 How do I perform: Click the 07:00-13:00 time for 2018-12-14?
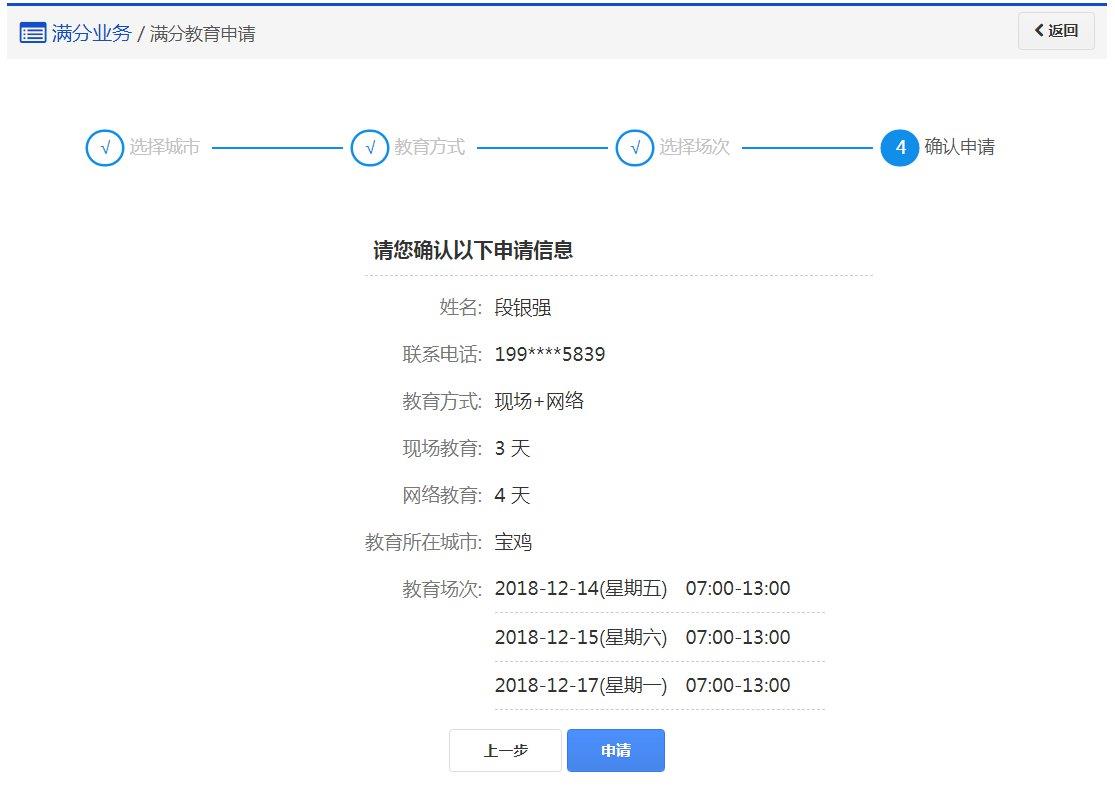[738, 589]
